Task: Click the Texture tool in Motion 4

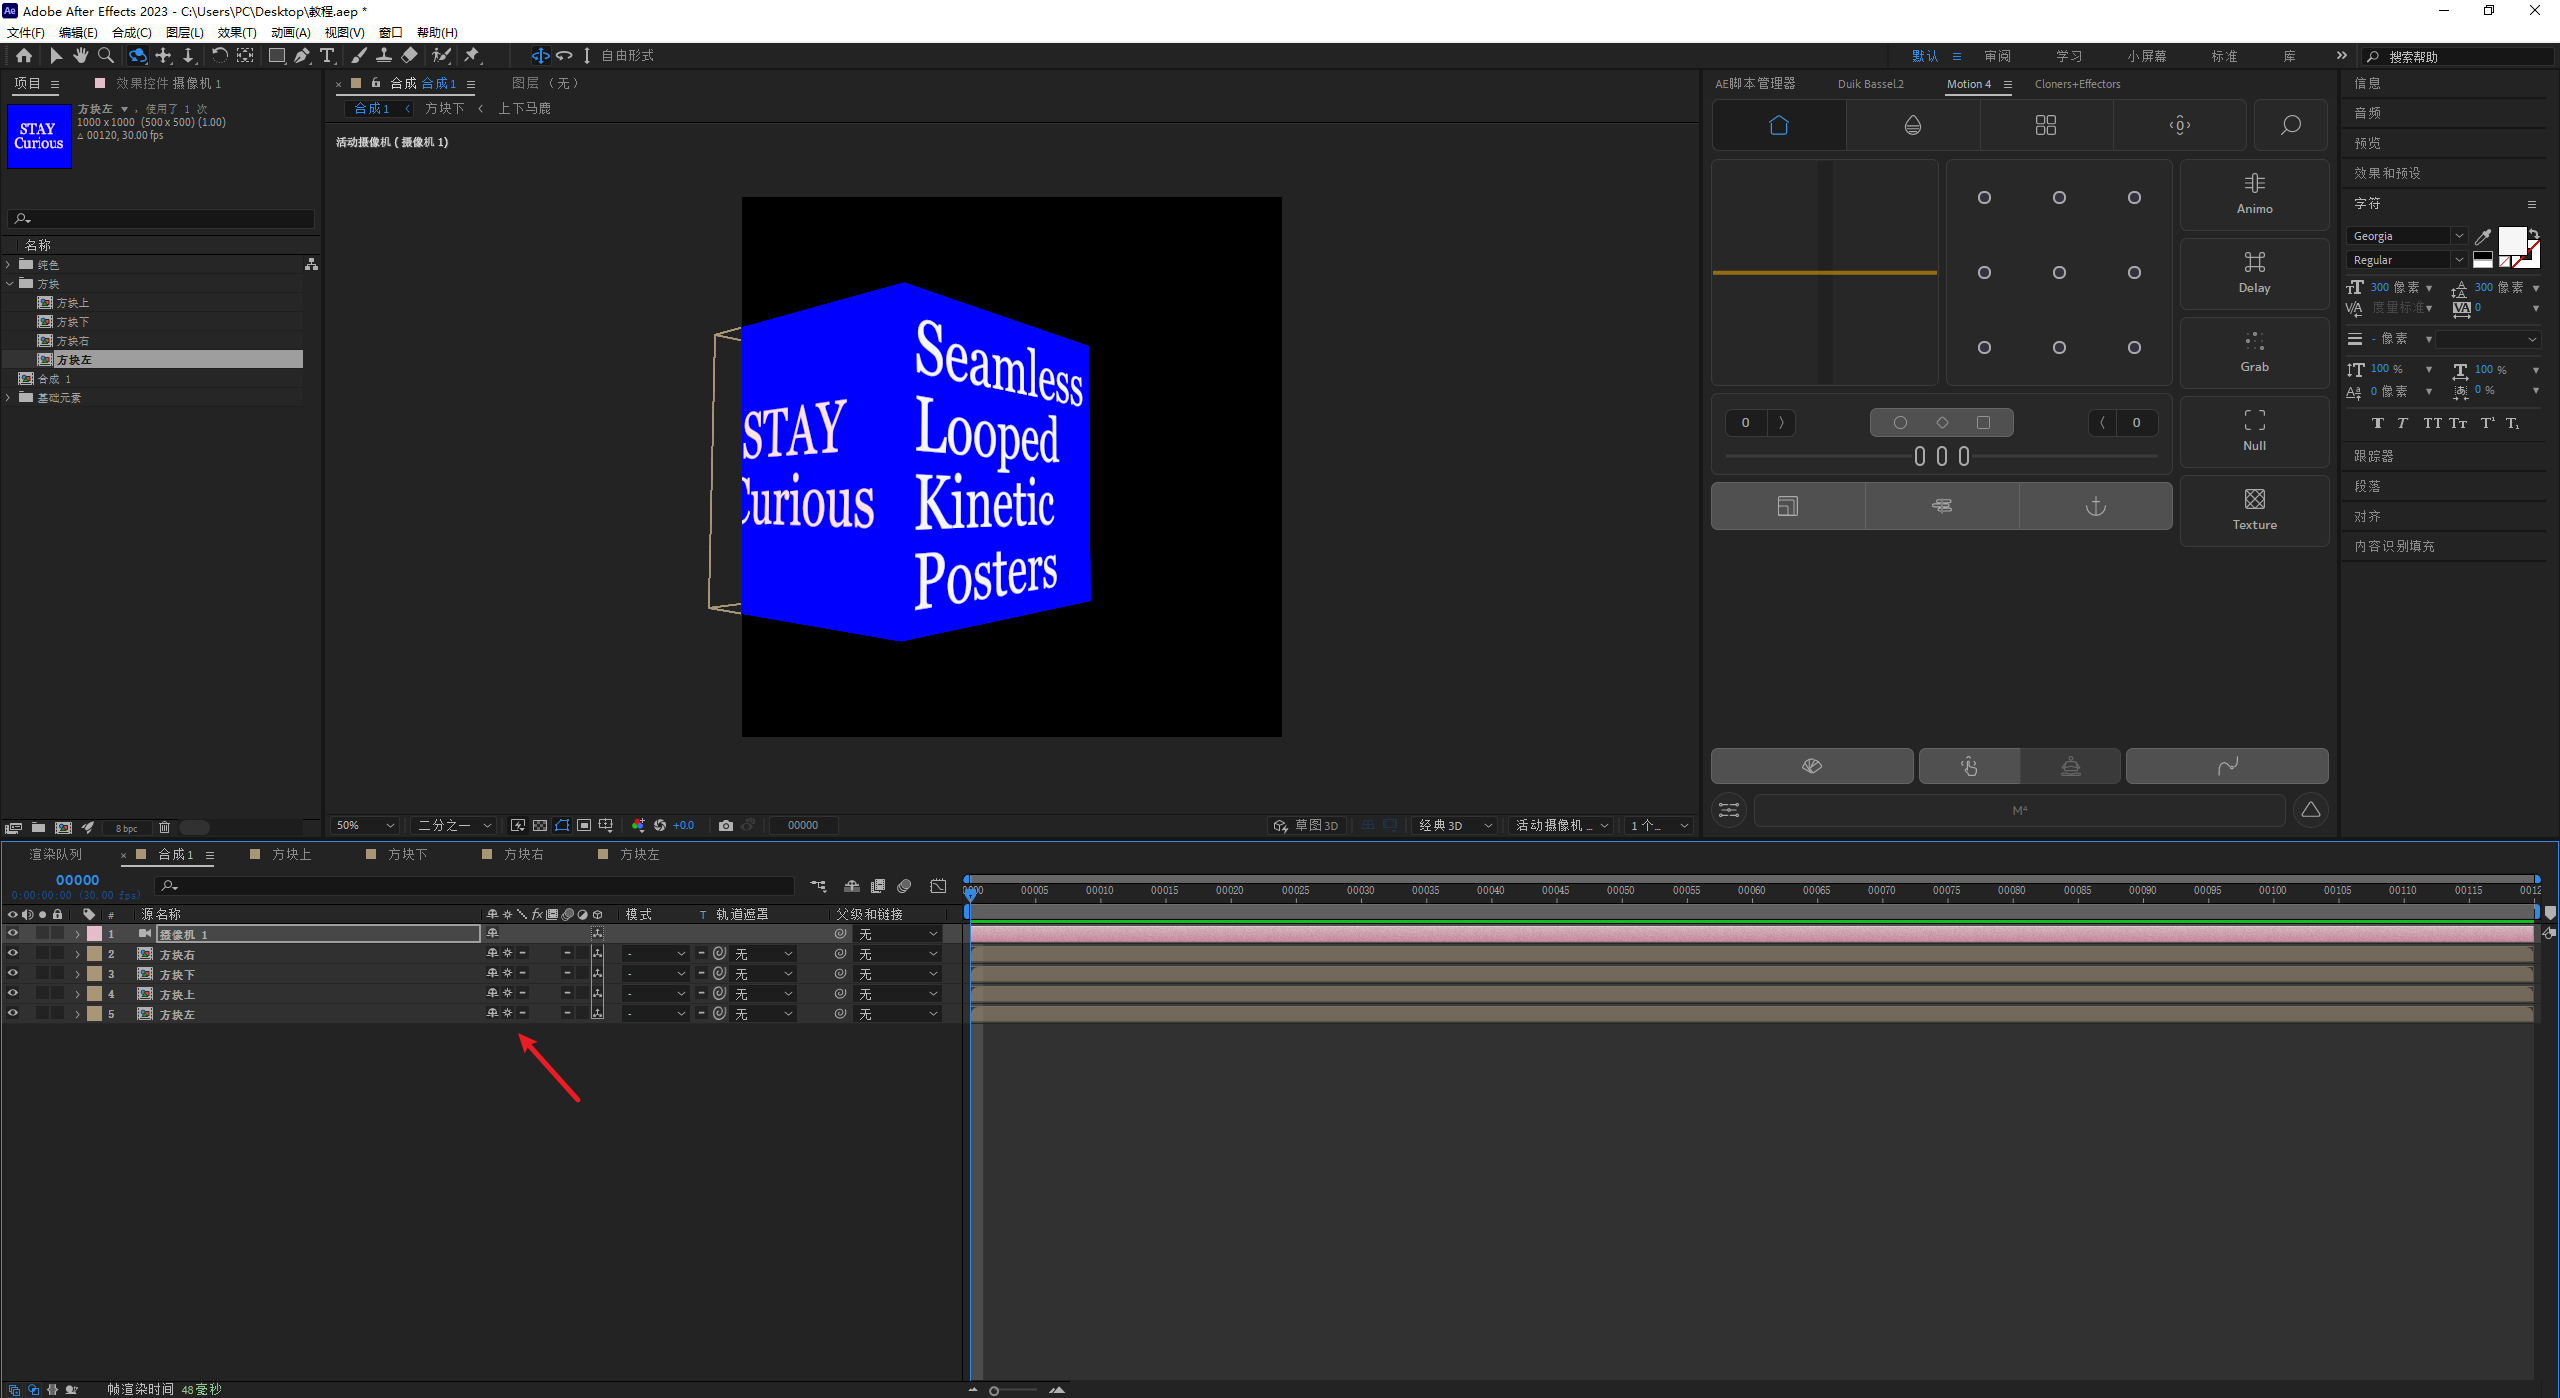Action: (2254, 510)
